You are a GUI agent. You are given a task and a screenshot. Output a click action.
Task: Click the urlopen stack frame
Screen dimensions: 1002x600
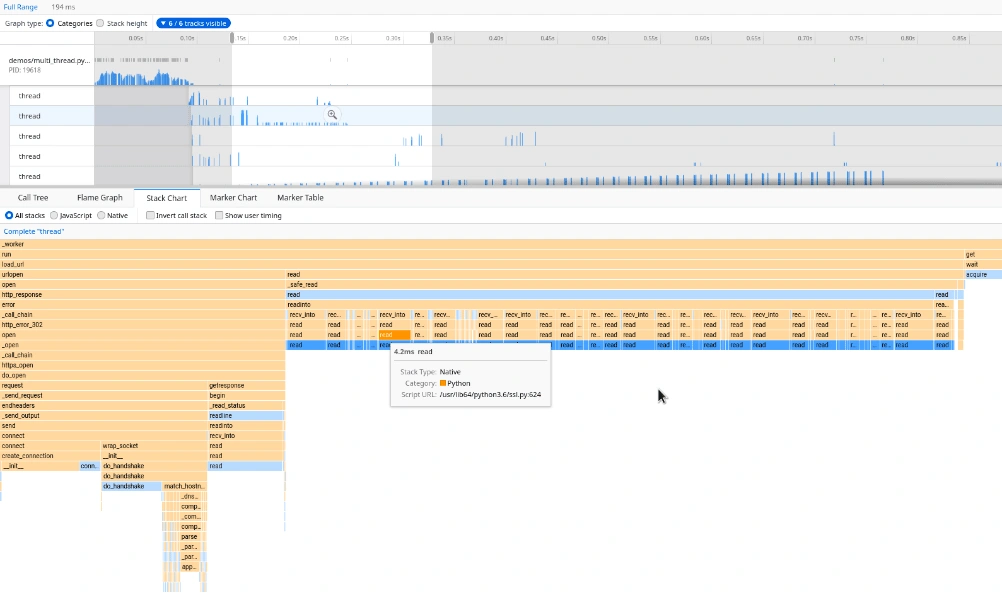[x=143, y=275]
